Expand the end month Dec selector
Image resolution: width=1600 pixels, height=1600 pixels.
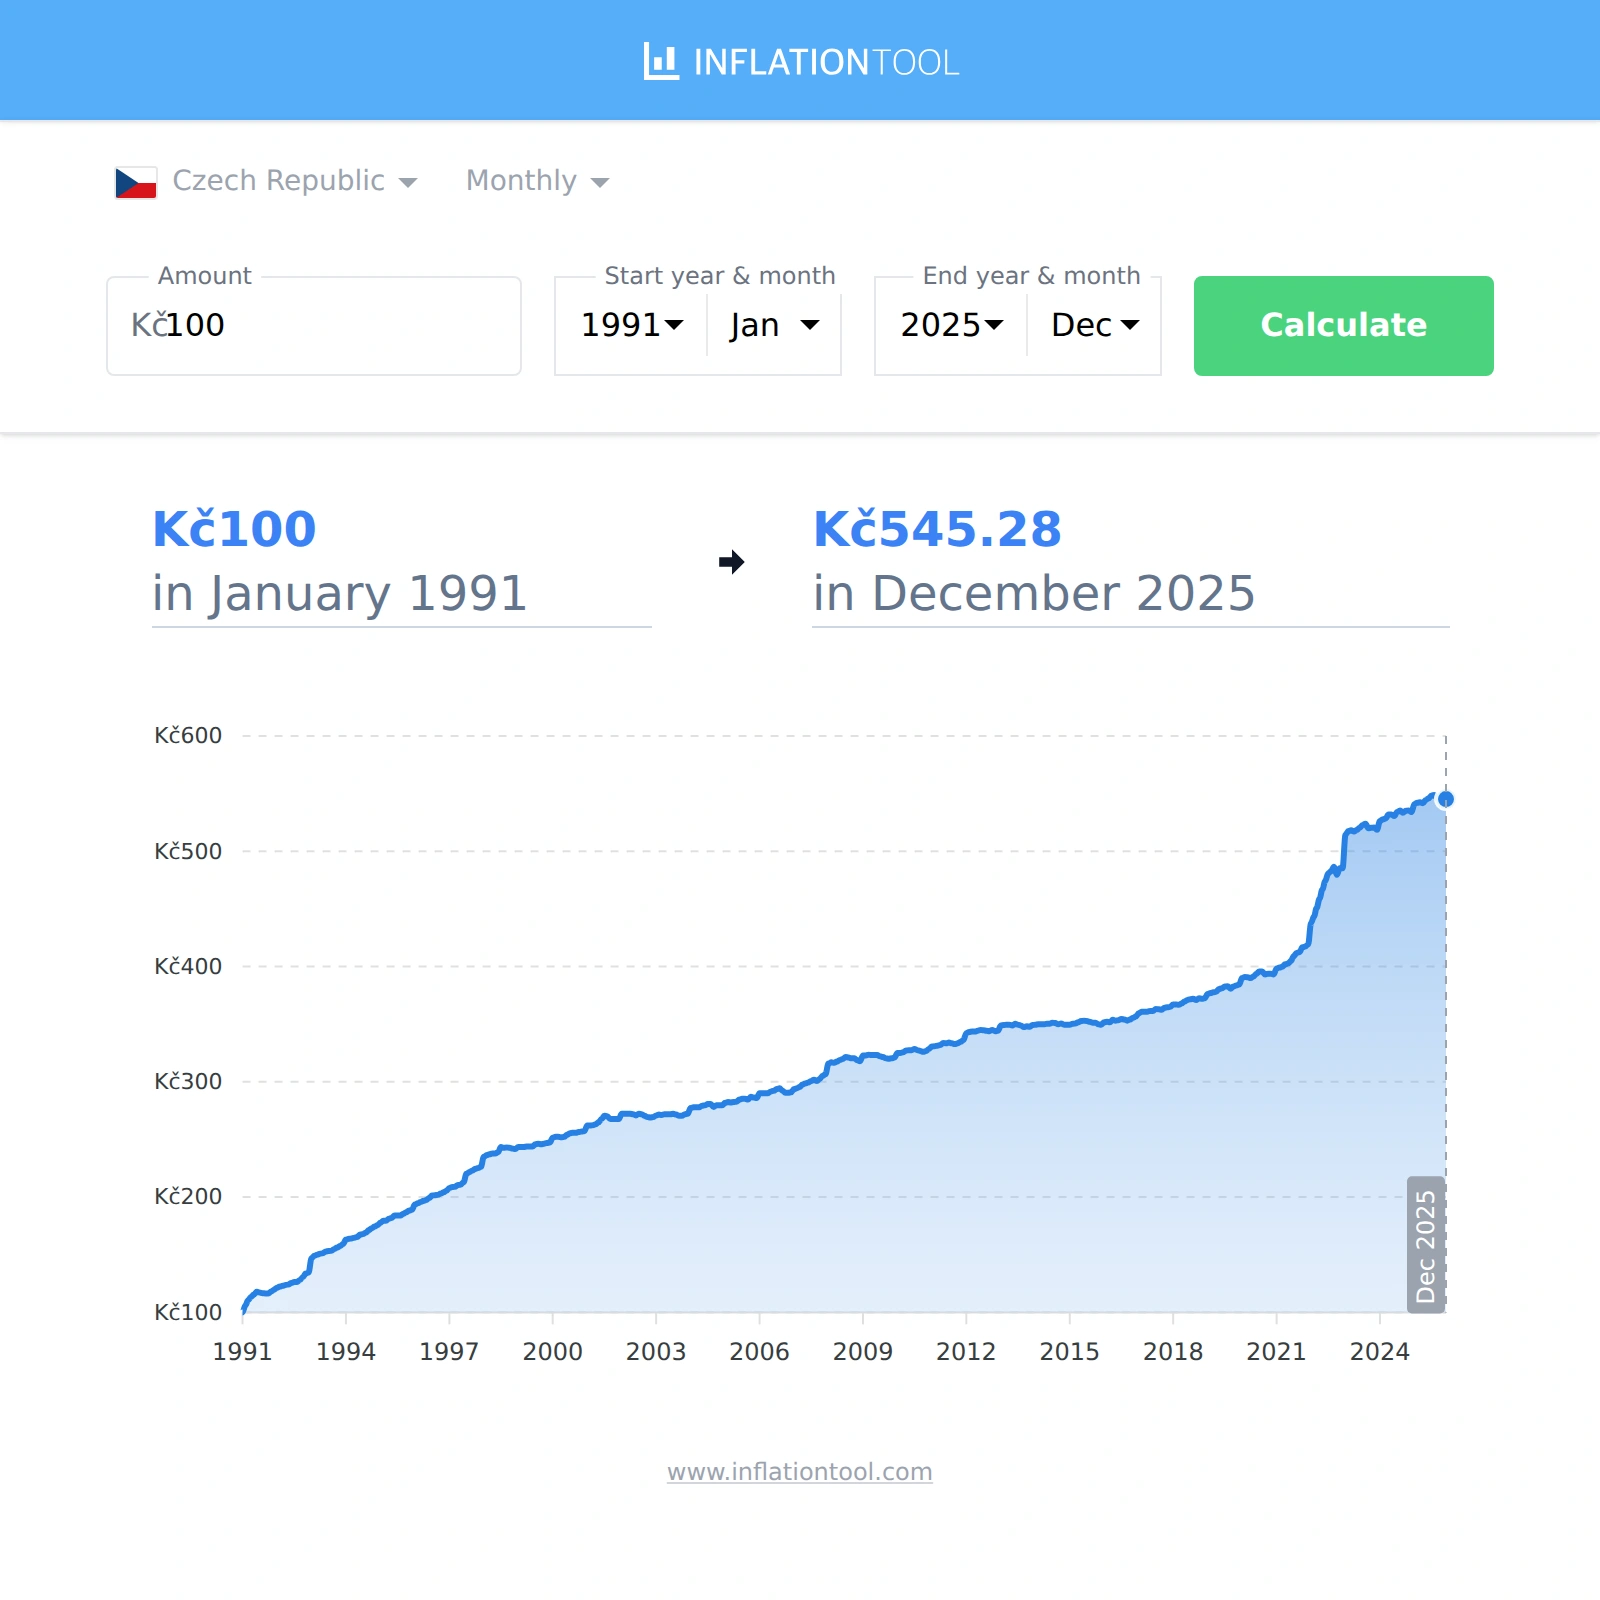[x=1094, y=325]
